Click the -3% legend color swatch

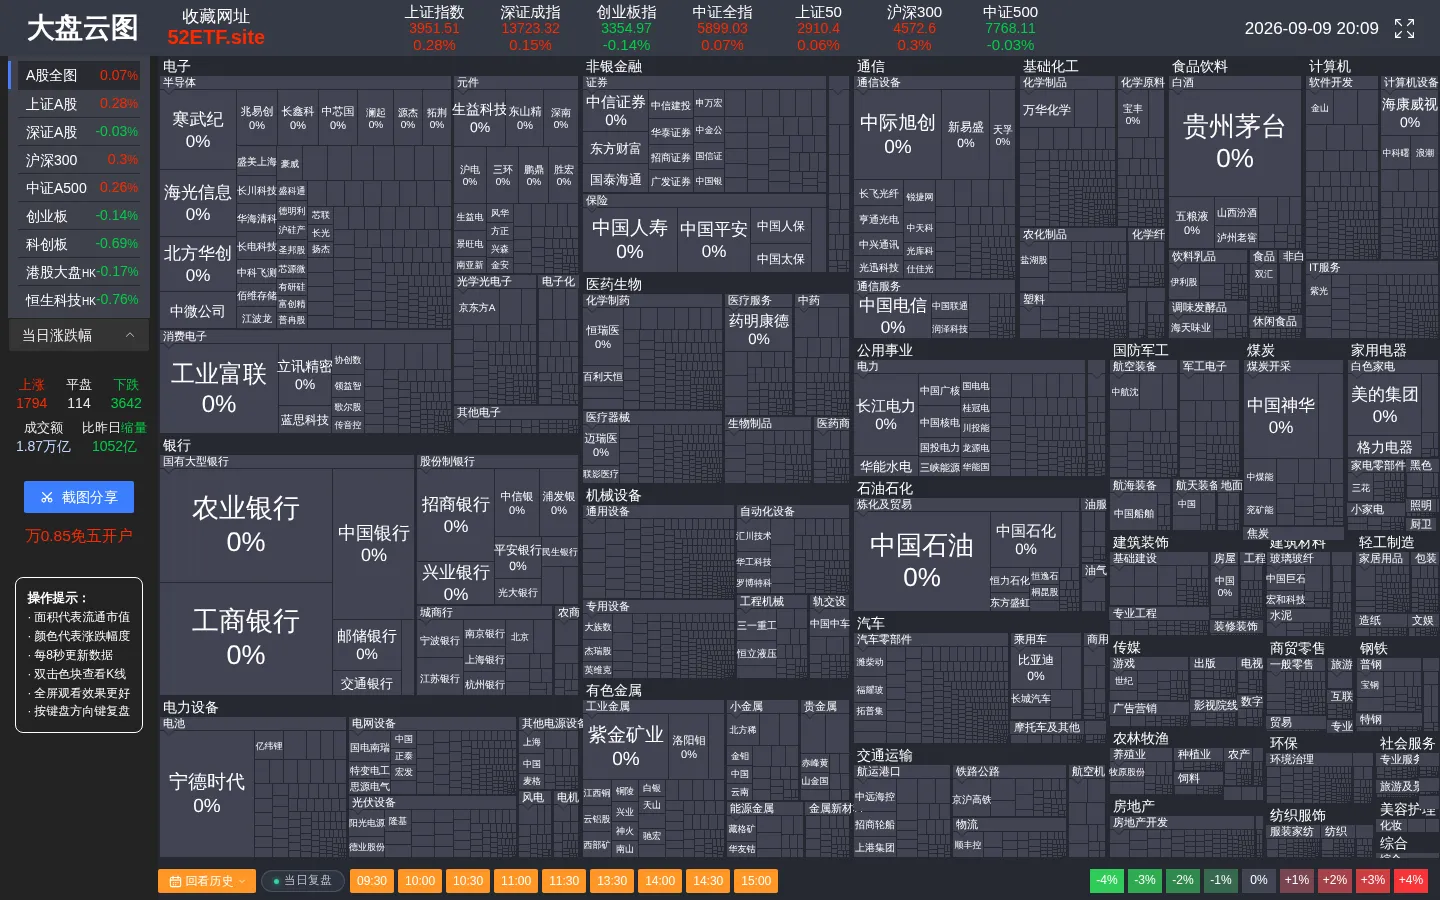pyautogui.click(x=1145, y=881)
